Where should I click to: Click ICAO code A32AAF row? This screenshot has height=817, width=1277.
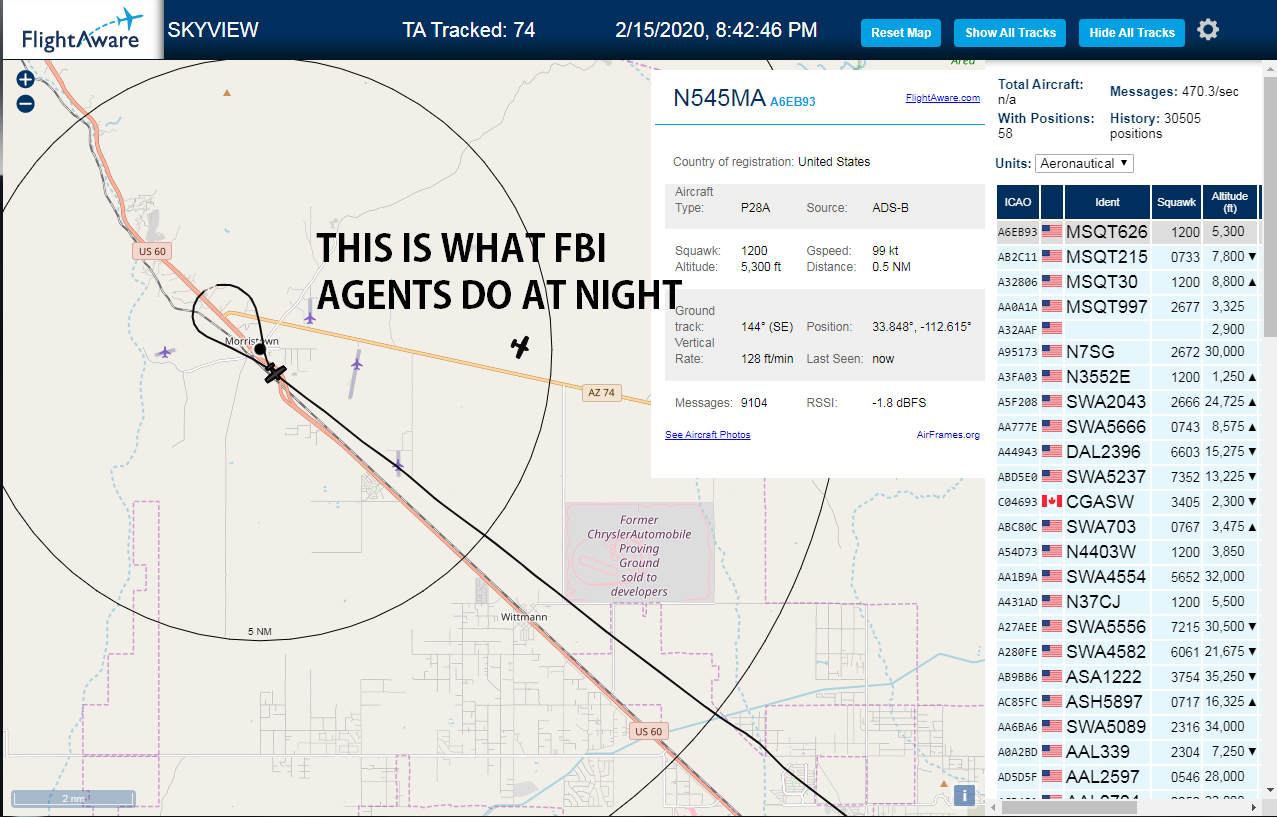coord(1129,328)
